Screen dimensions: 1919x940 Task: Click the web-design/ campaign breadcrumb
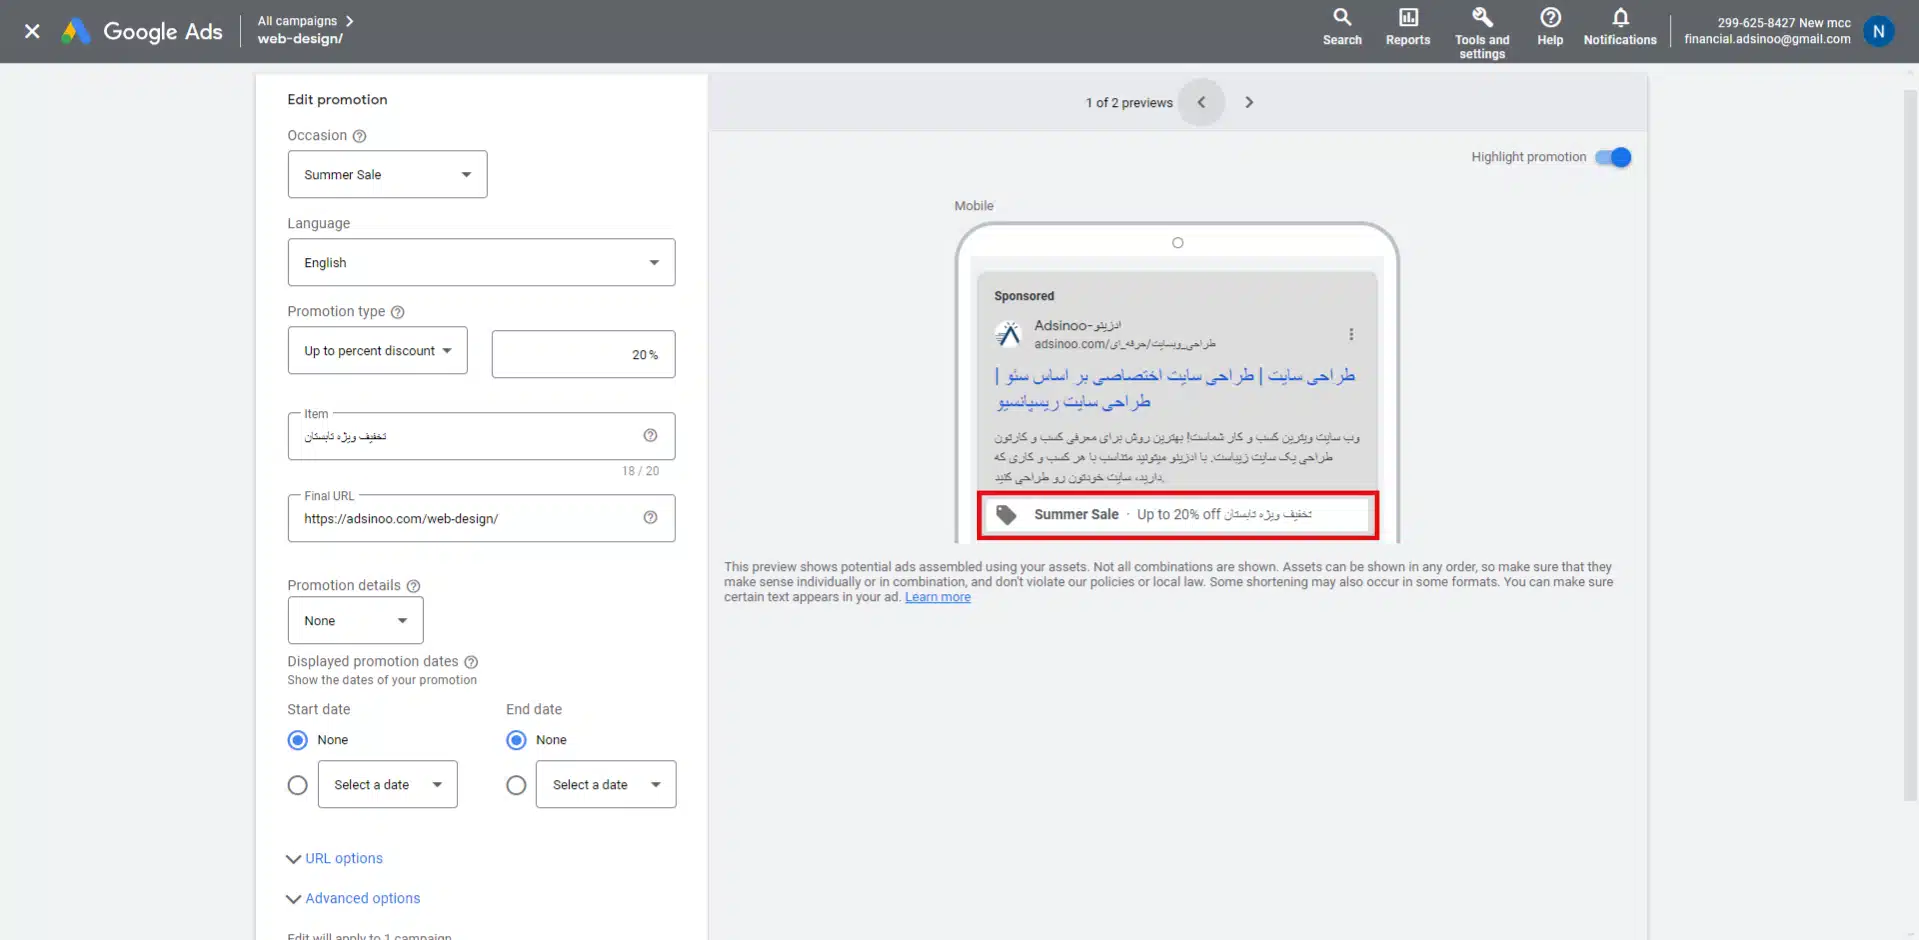[x=300, y=39]
